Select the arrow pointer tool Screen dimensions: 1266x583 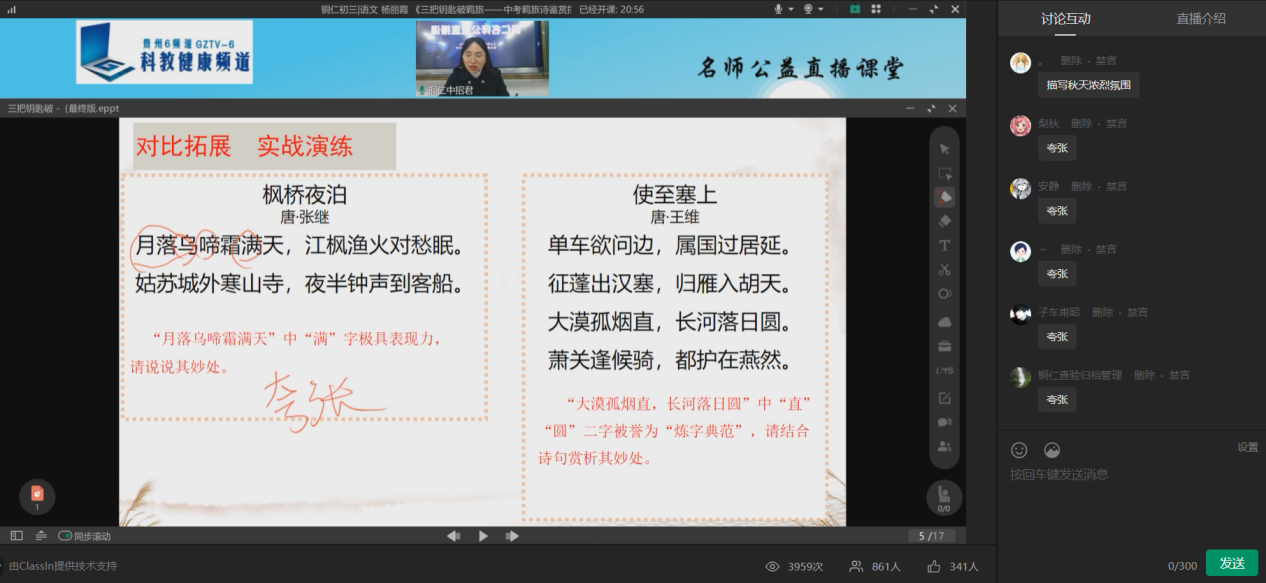pos(945,149)
